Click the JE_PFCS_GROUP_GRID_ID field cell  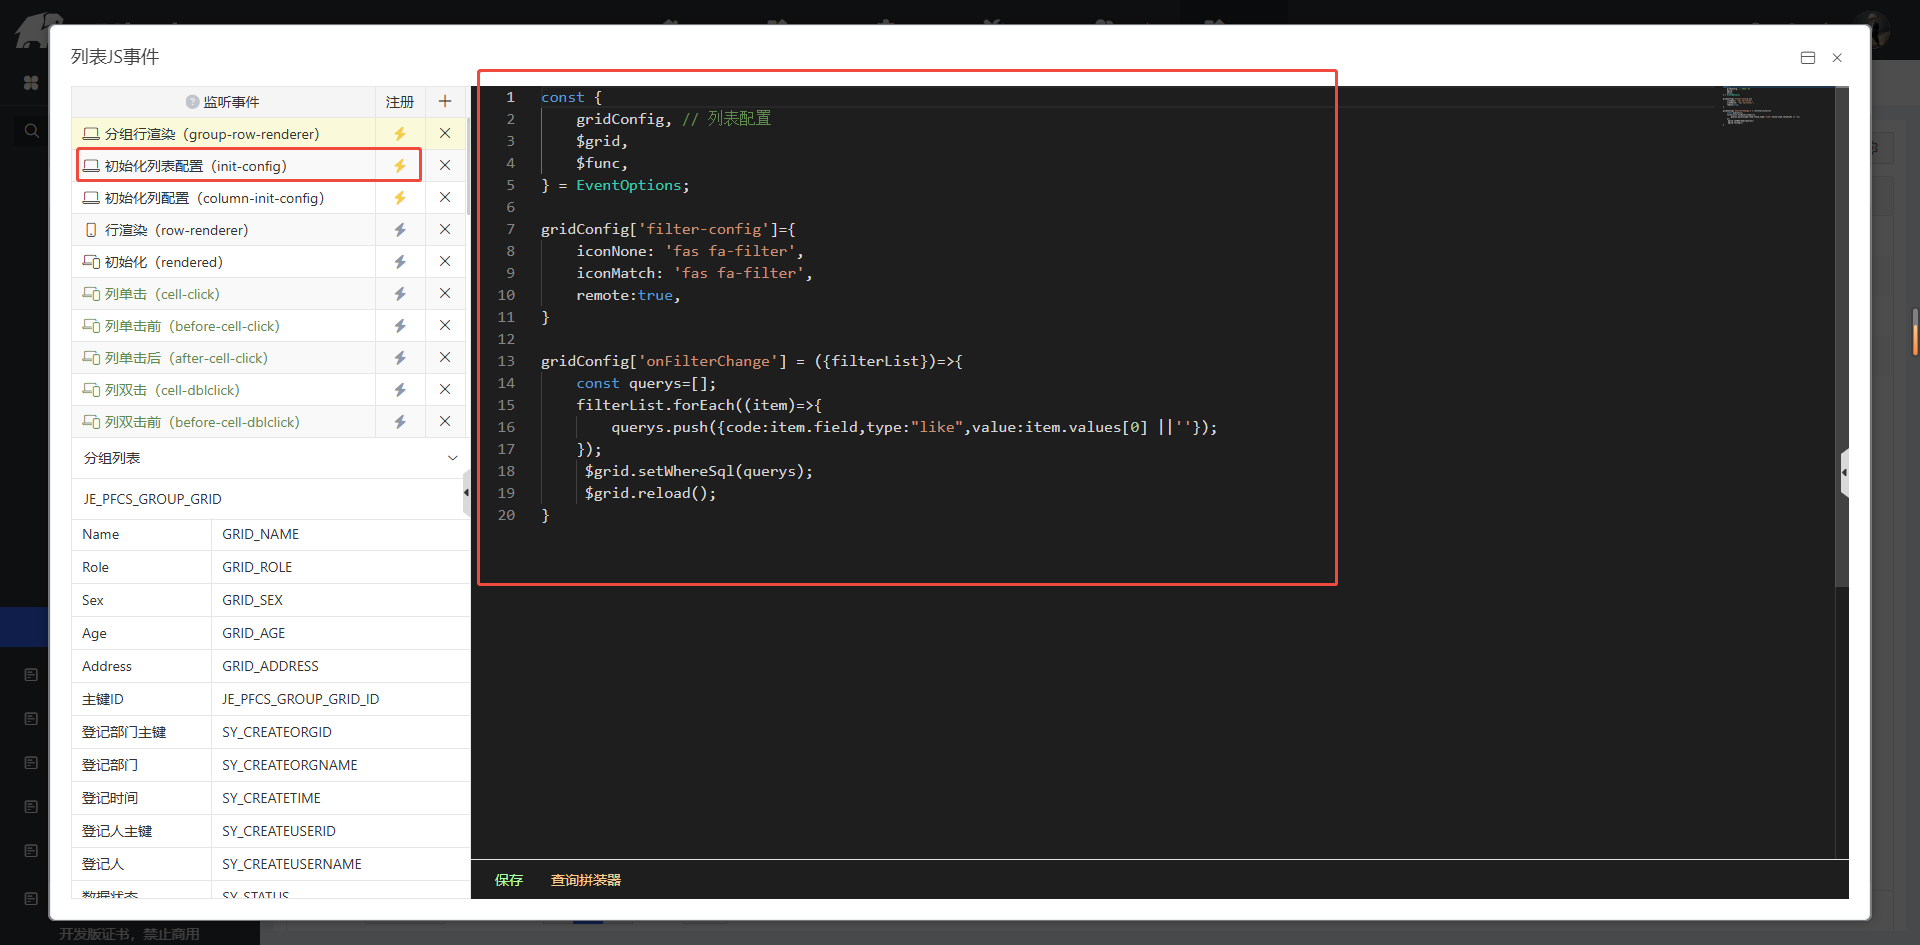click(x=340, y=699)
